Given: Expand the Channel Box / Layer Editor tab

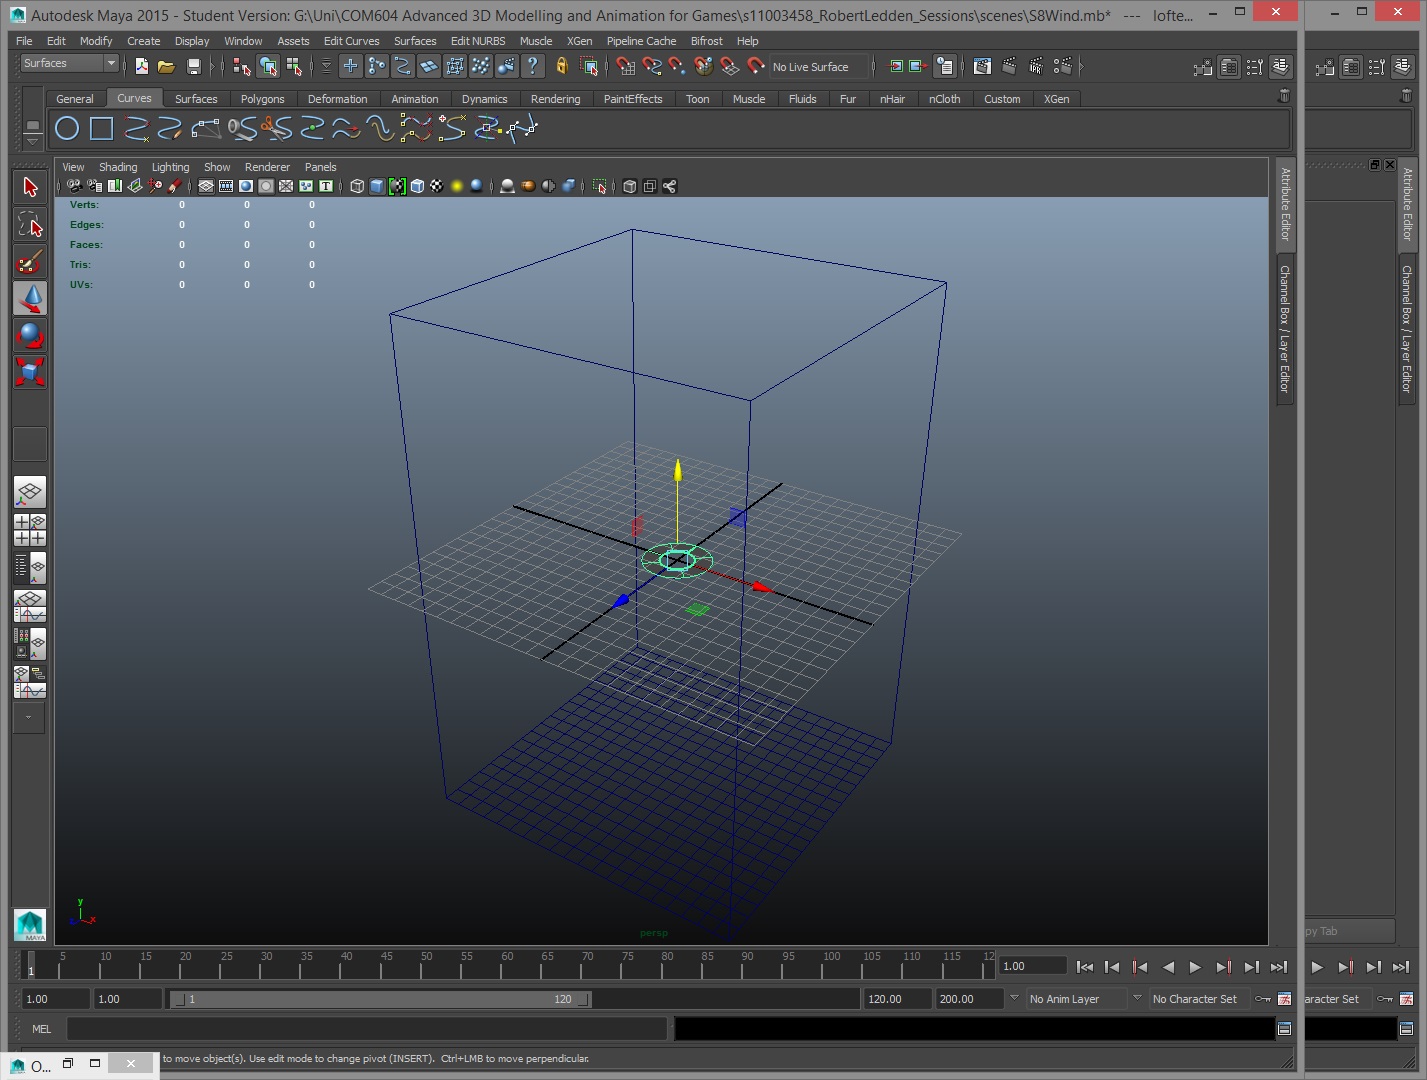Looking at the screenshot, I should (1285, 329).
